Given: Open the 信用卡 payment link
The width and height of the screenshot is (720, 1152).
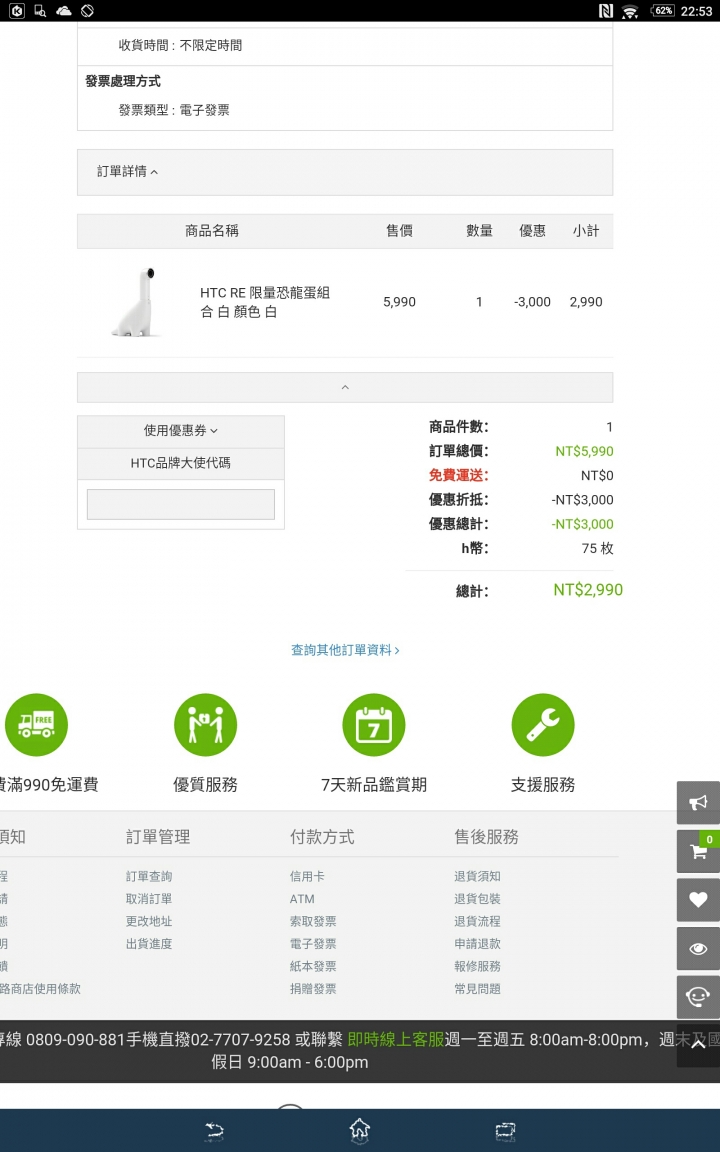Looking at the screenshot, I should point(307,876).
